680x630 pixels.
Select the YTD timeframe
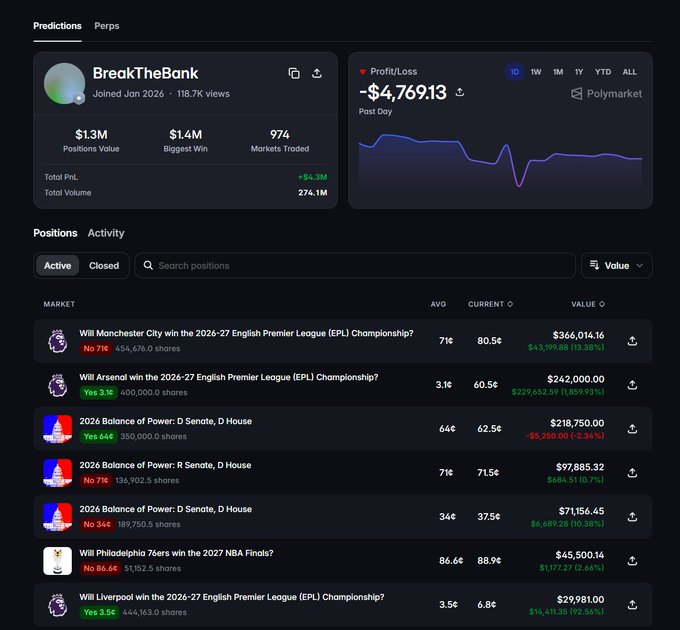tap(603, 72)
